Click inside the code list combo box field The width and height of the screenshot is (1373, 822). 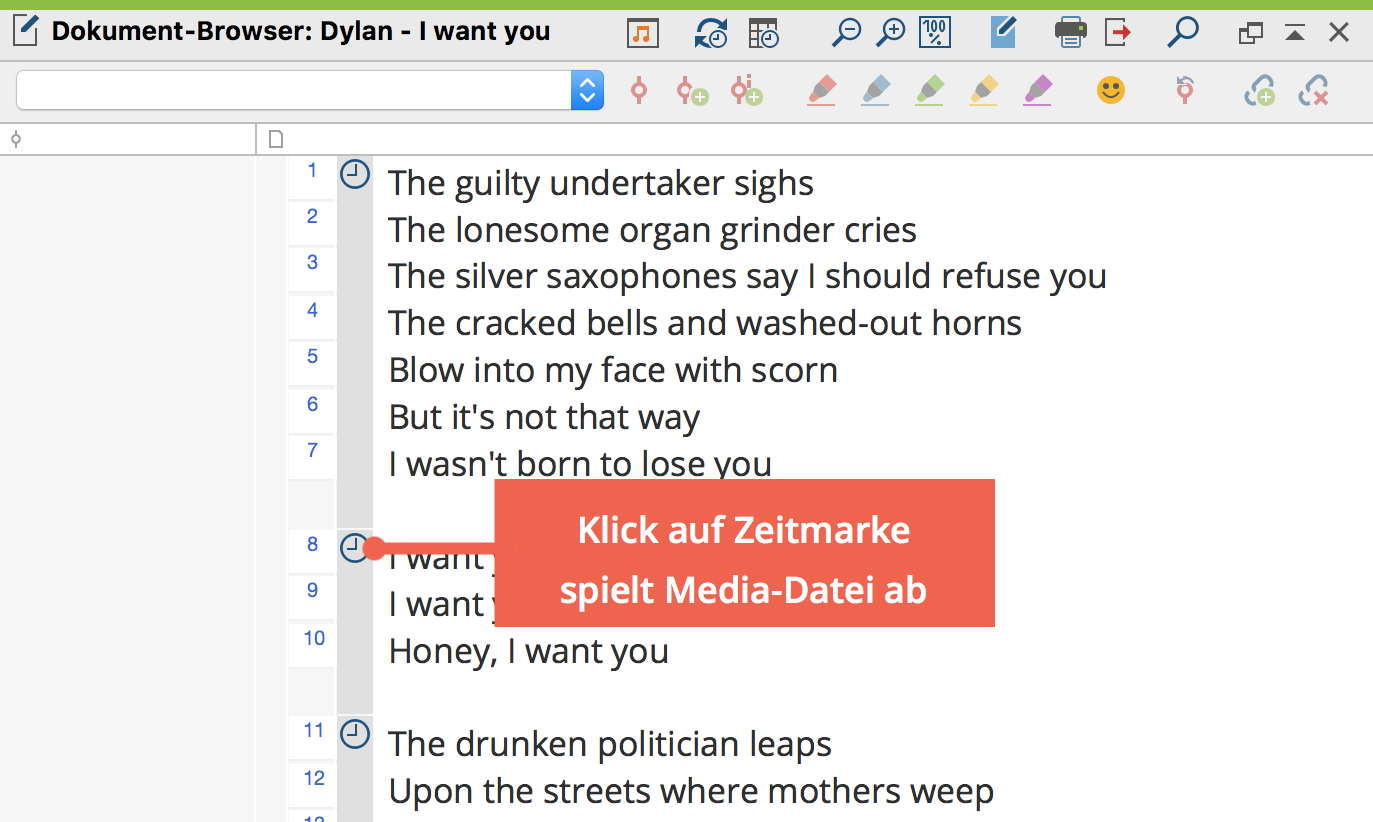tap(294, 90)
